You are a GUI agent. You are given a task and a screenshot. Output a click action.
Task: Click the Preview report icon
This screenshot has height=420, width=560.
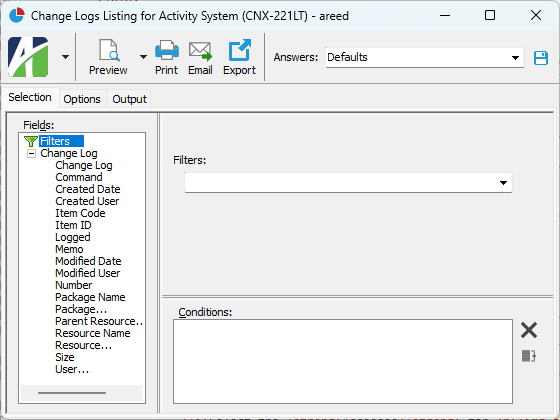[109, 51]
